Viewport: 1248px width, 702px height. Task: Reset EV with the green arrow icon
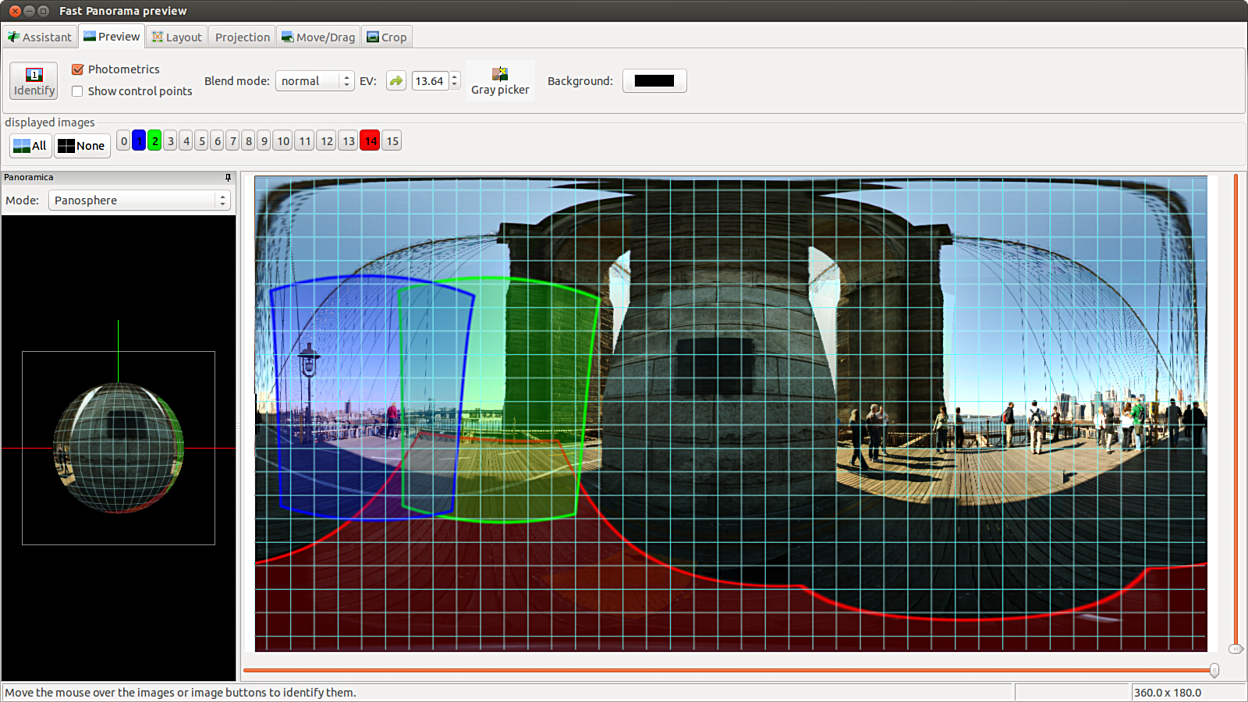click(396, 81)
